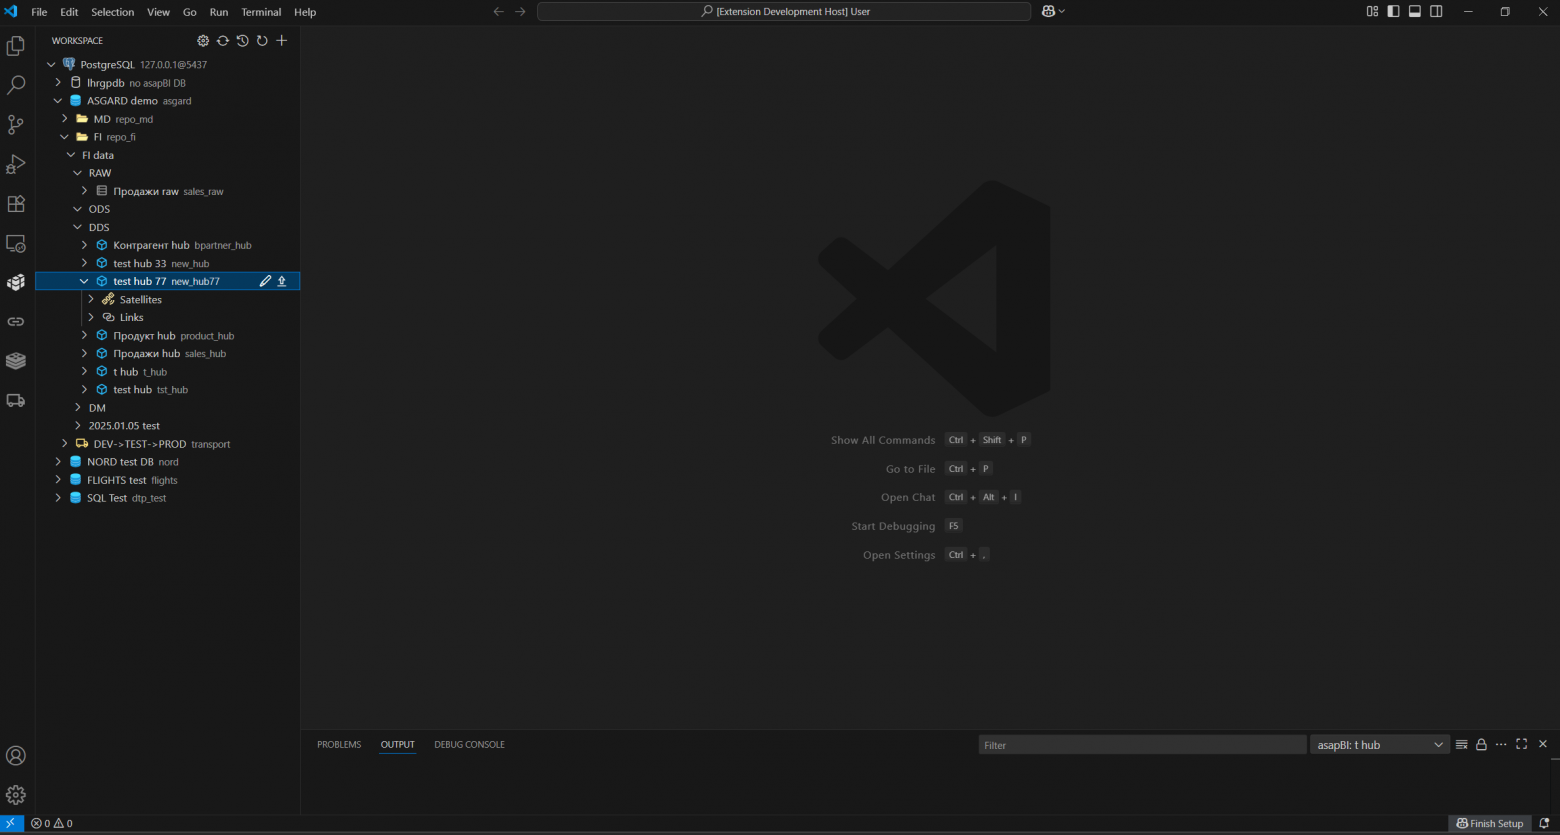Select the Output tab
Image resolution: width=1560 pixels, height=835 pixels.
397,745
